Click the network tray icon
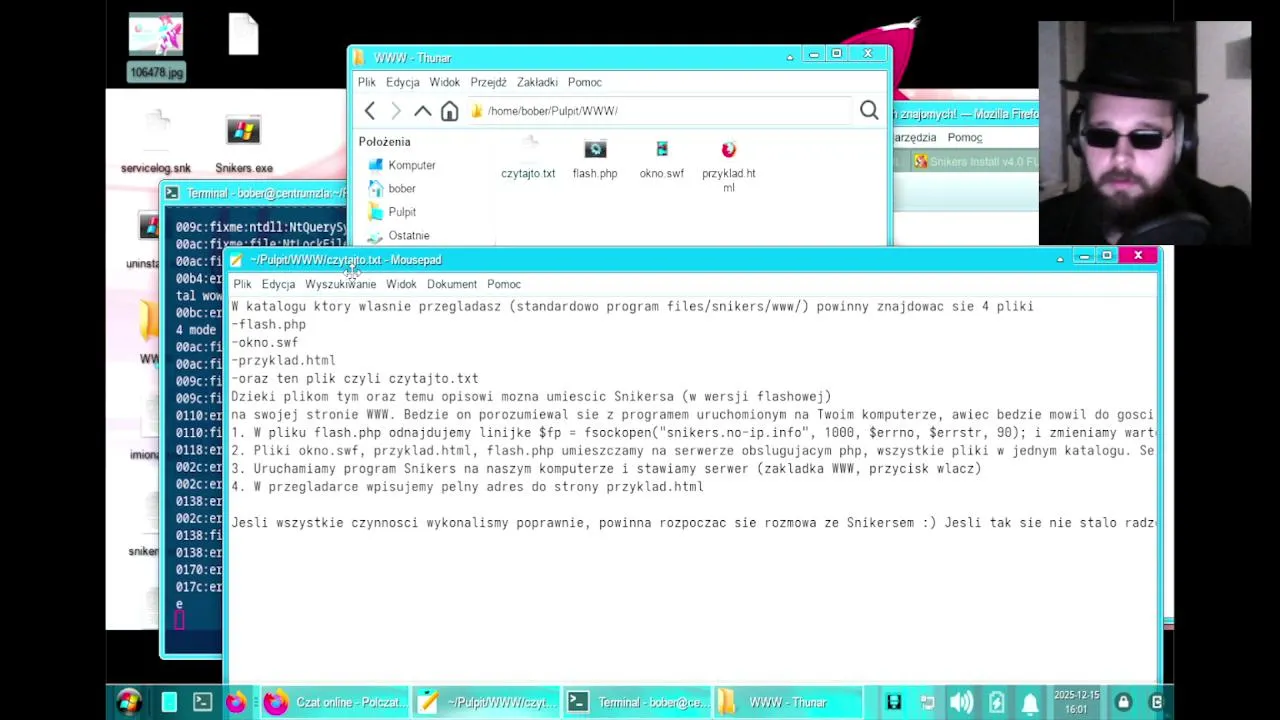This screenshot has height=720, width=1280. tap(928, 702)
